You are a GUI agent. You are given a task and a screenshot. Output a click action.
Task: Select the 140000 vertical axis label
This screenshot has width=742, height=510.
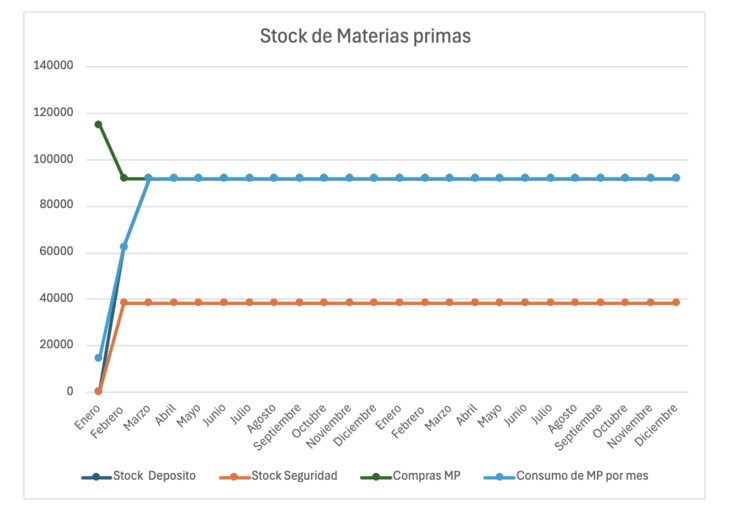click(52, 66)
